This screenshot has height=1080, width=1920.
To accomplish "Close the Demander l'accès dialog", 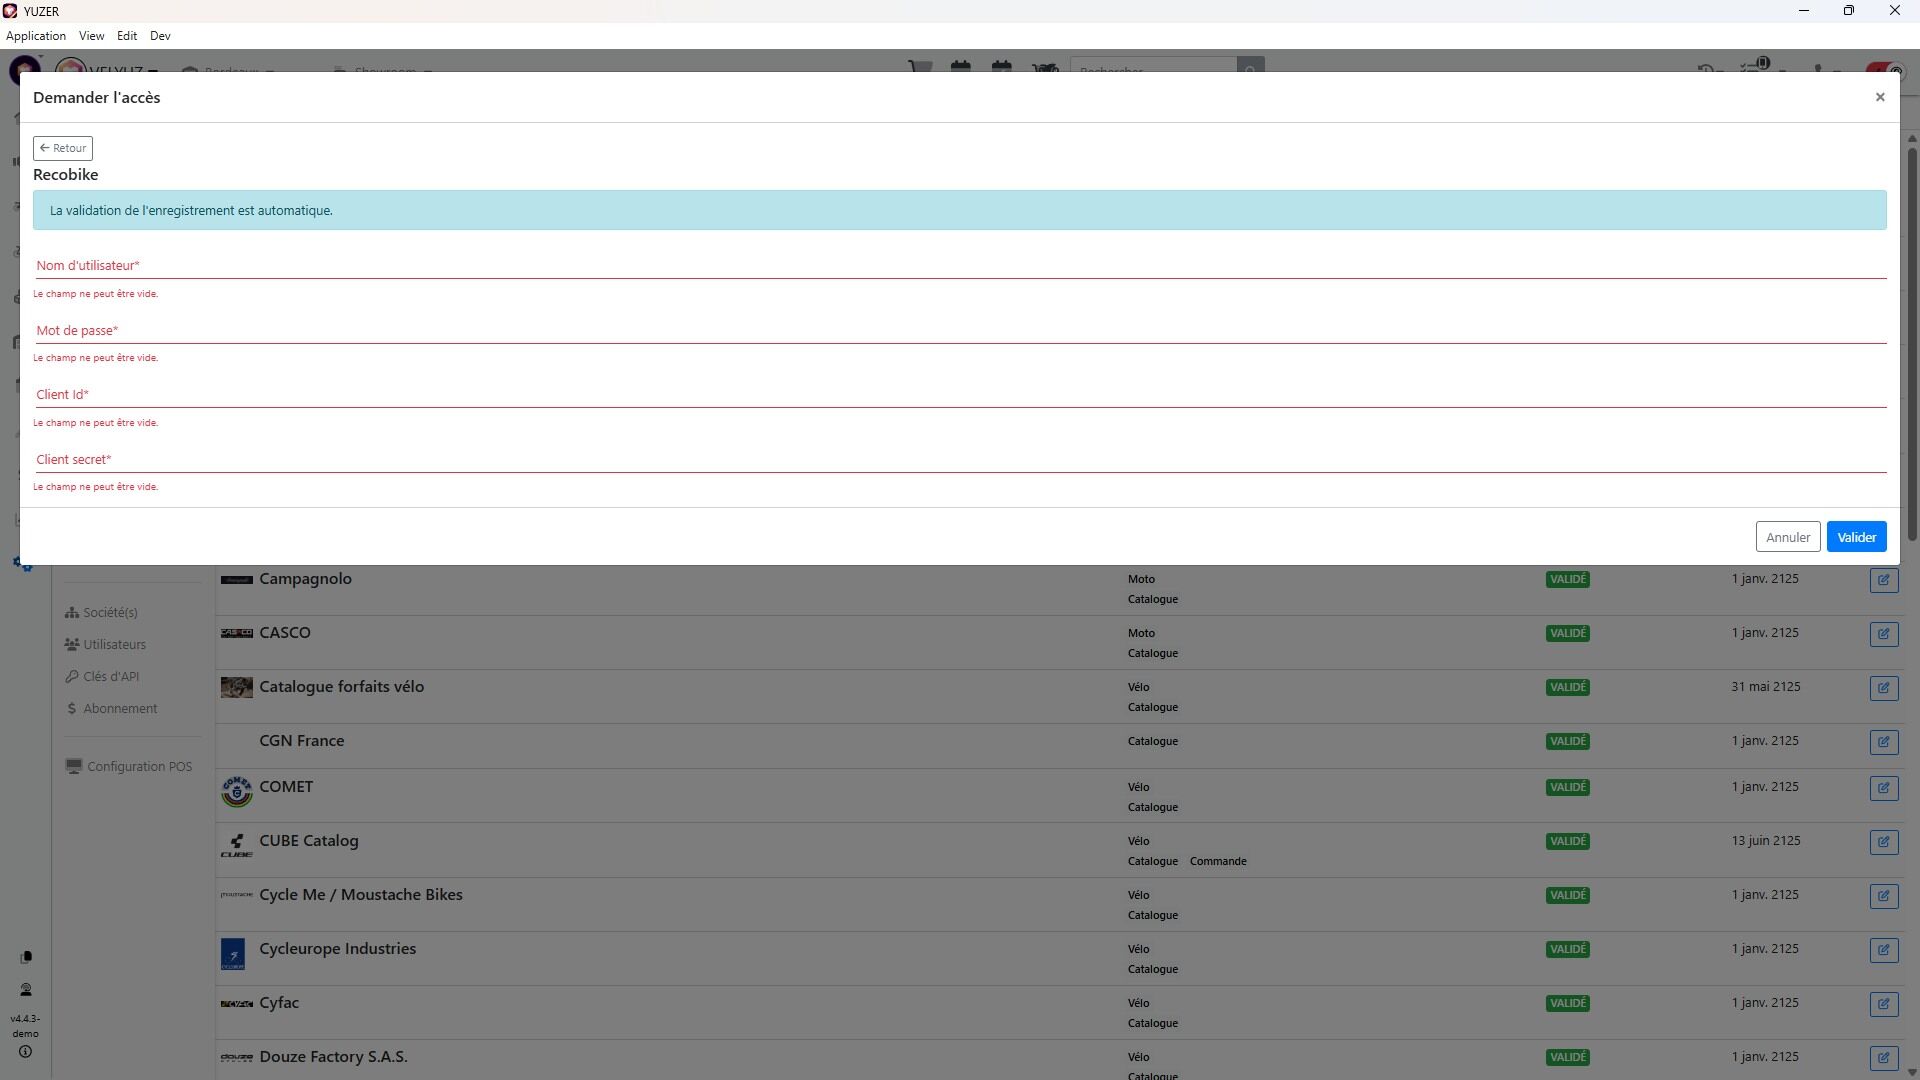I will 1879,97.
